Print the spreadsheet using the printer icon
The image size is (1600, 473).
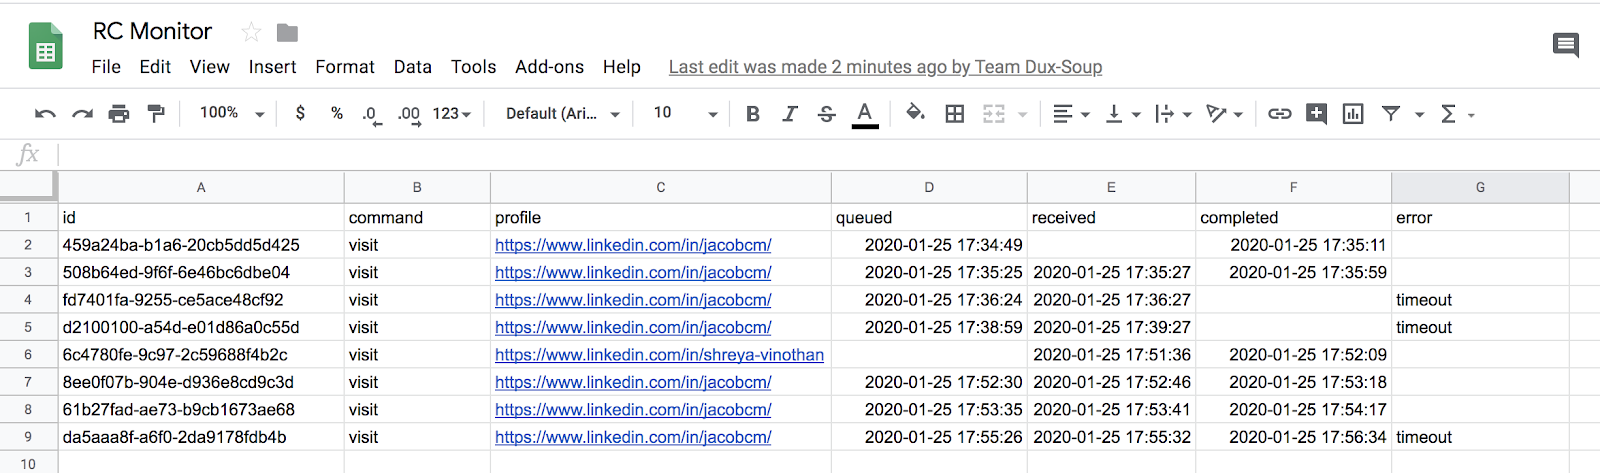[119, 114]
